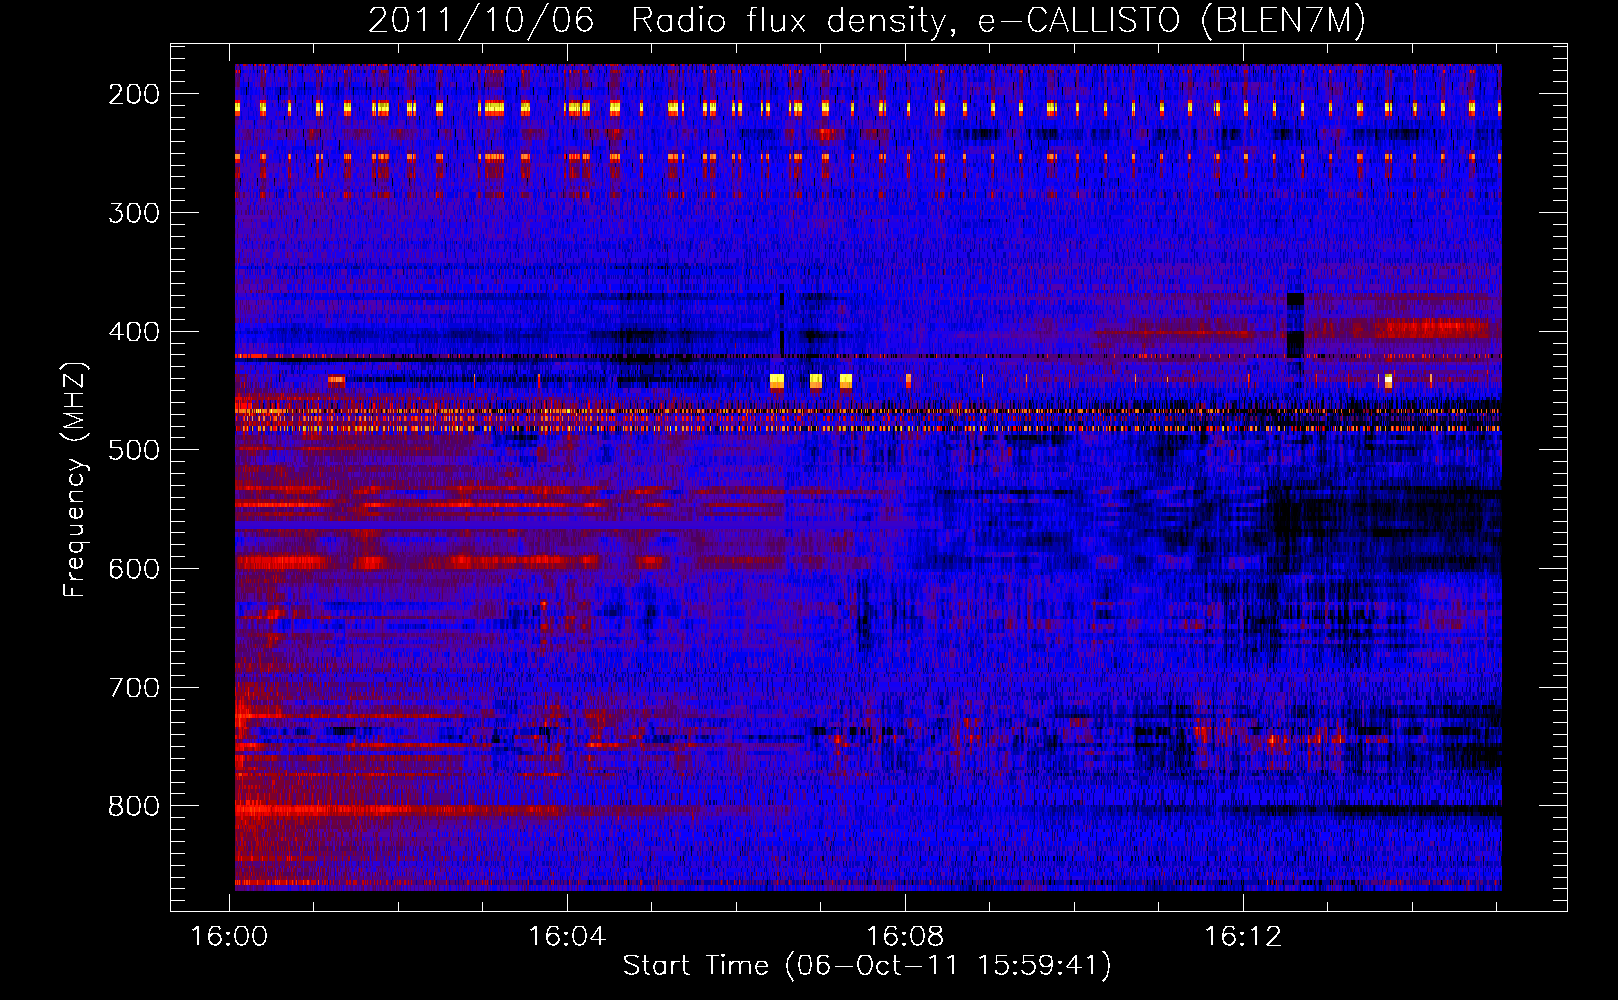The width and height of the screenshot is (1618, 1000).
Task: Click the 16:04 time tick label
Action: click(x=568, y=937)
